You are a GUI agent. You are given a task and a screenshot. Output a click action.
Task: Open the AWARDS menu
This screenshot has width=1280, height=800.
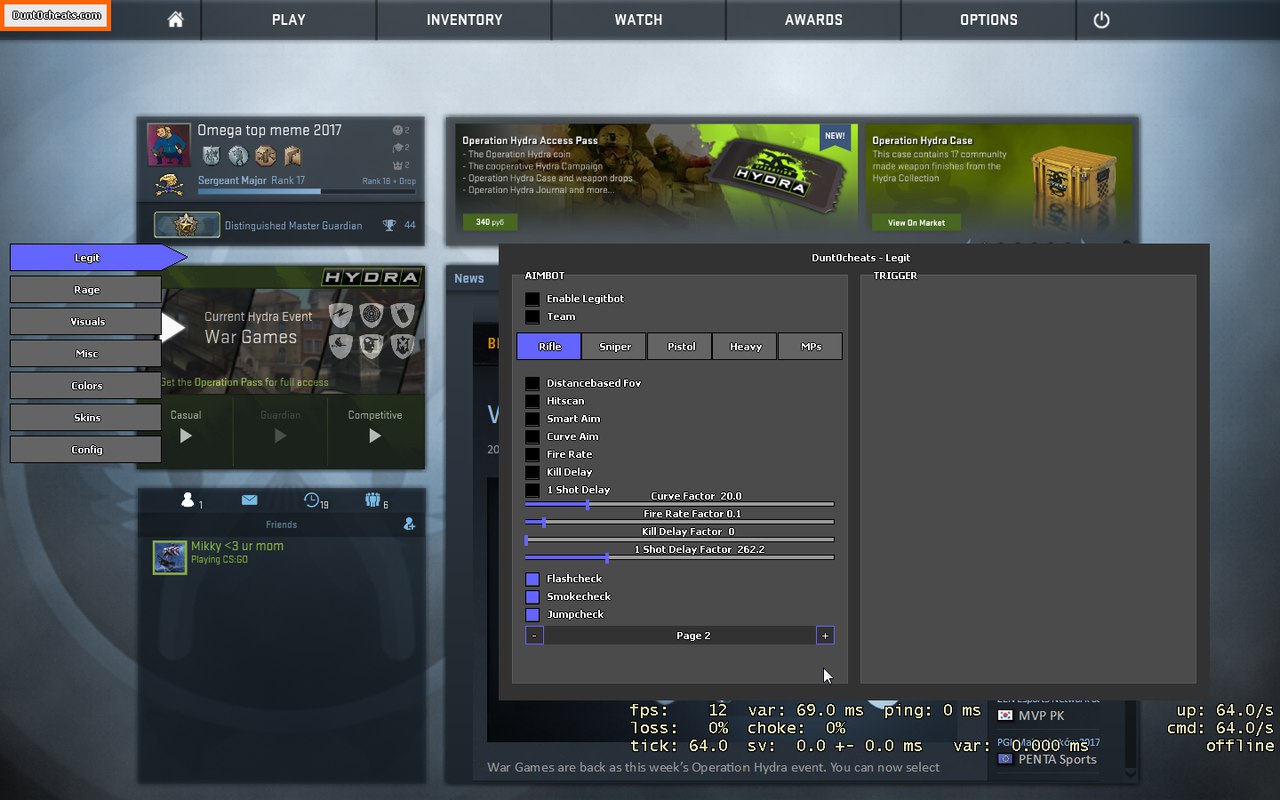814,20
